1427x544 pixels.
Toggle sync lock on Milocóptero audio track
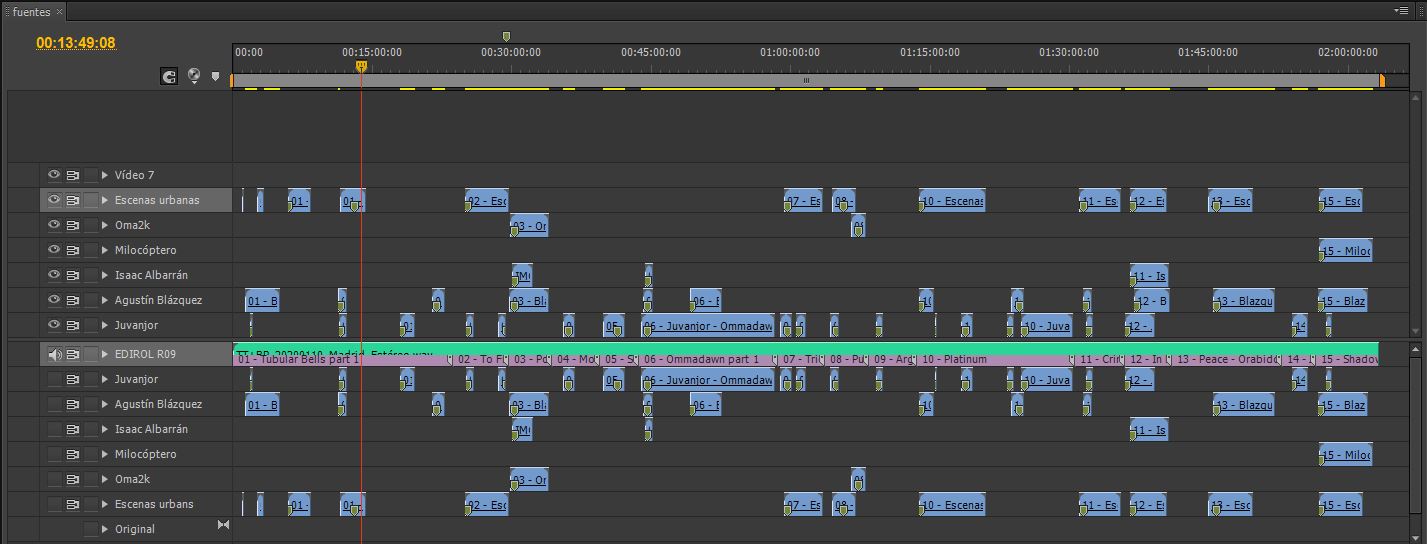pos(73,454)
